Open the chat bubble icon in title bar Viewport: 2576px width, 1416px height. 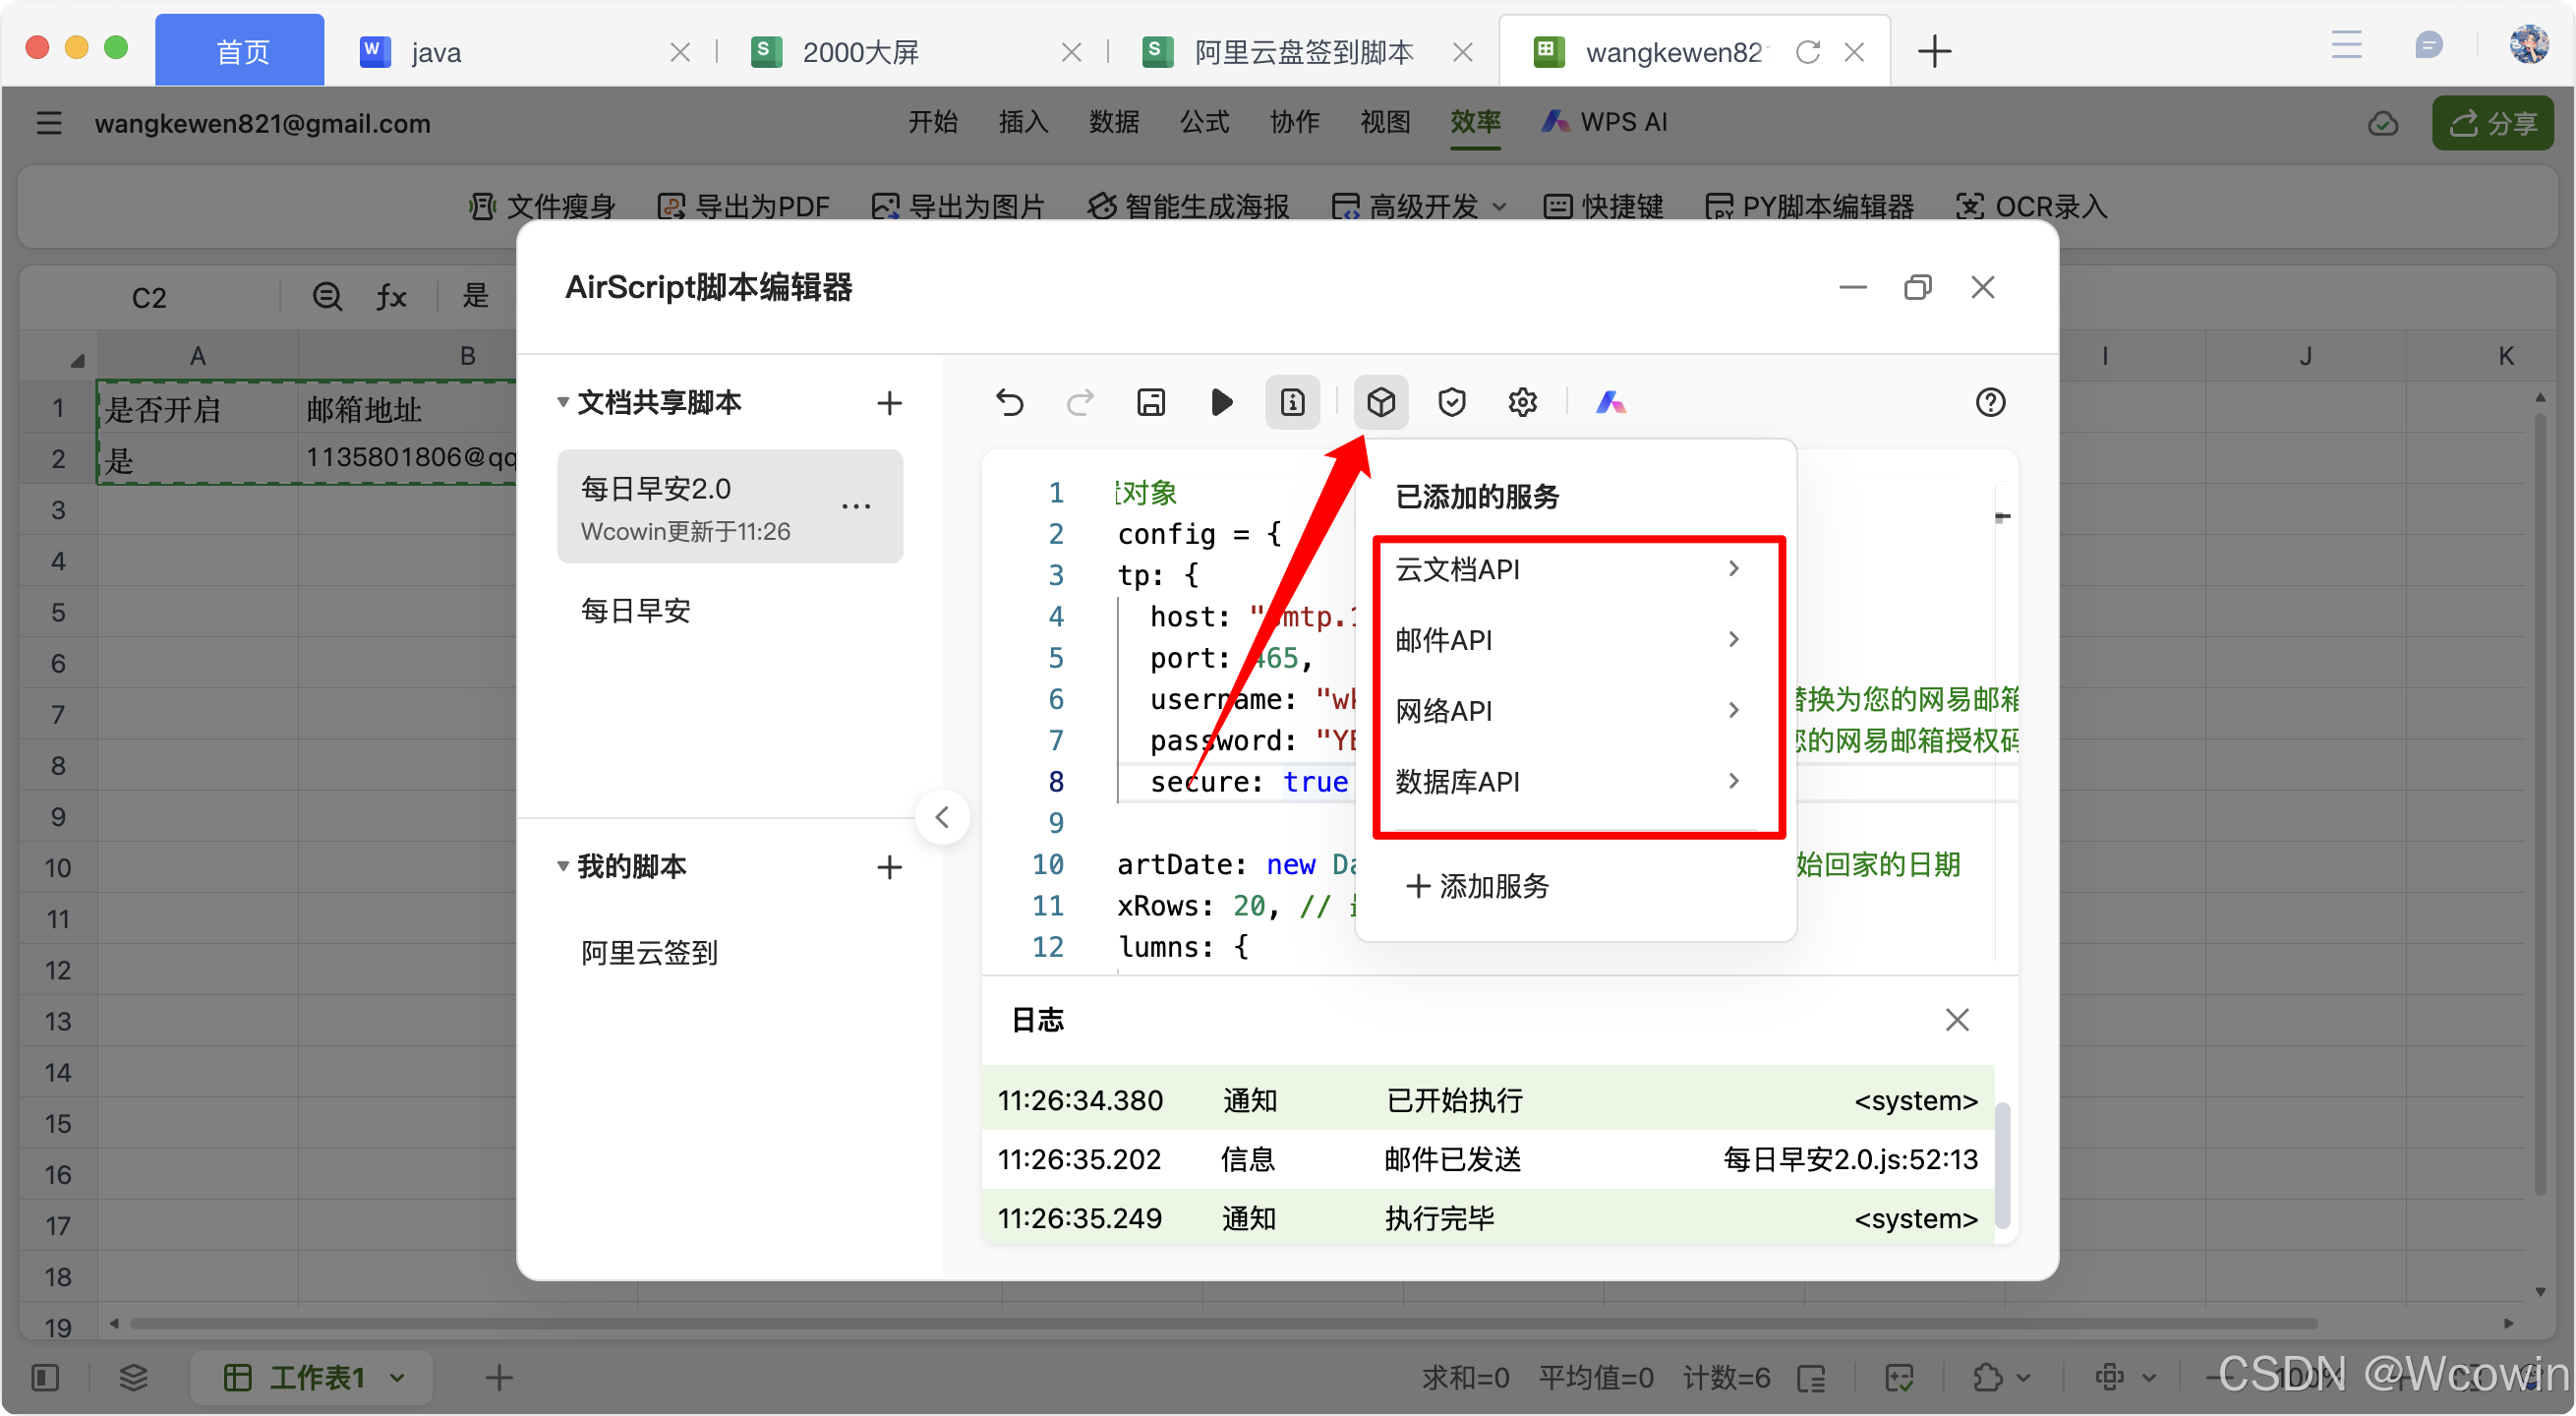pyautogui.click(x=2428, y=45)
